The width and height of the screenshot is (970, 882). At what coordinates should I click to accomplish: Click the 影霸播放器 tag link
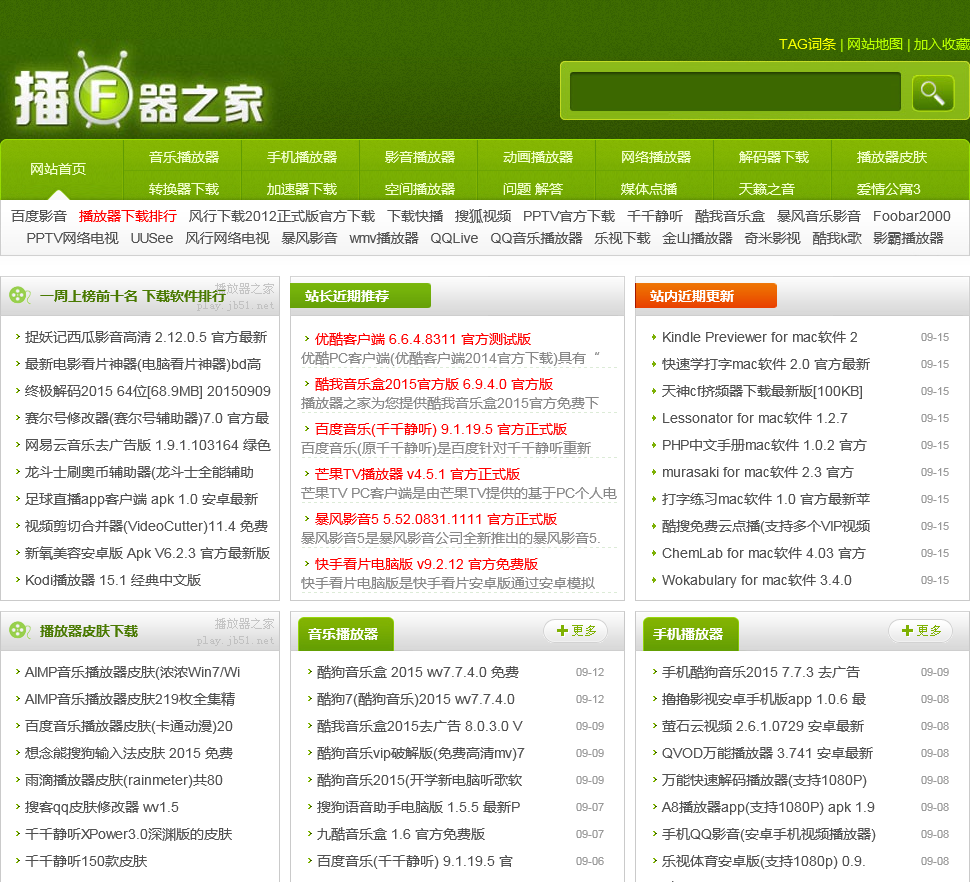[x=908, y=238]
